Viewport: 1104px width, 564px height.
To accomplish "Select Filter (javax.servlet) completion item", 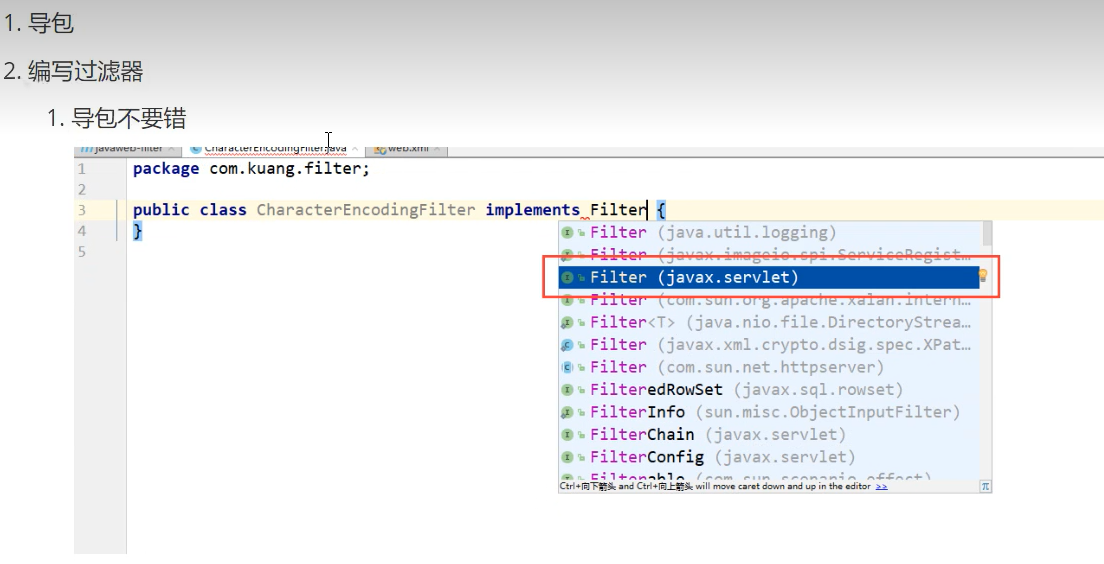I will [x=769, y=277].
